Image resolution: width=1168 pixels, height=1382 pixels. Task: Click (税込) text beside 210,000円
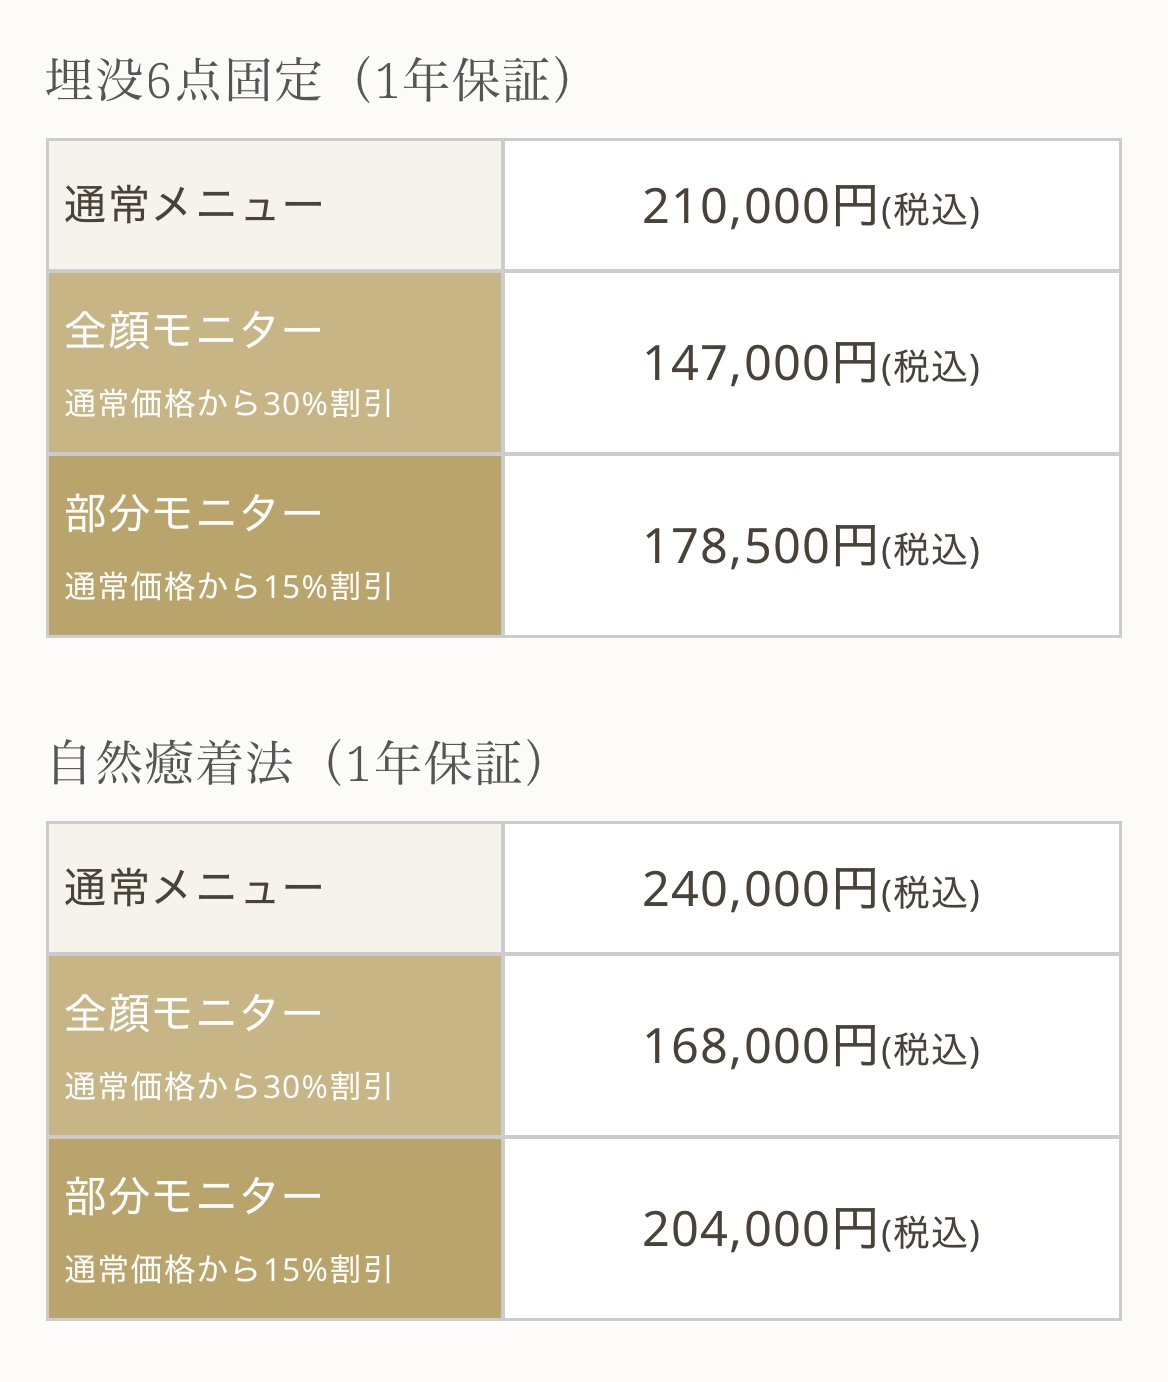(x=930, y=210)
